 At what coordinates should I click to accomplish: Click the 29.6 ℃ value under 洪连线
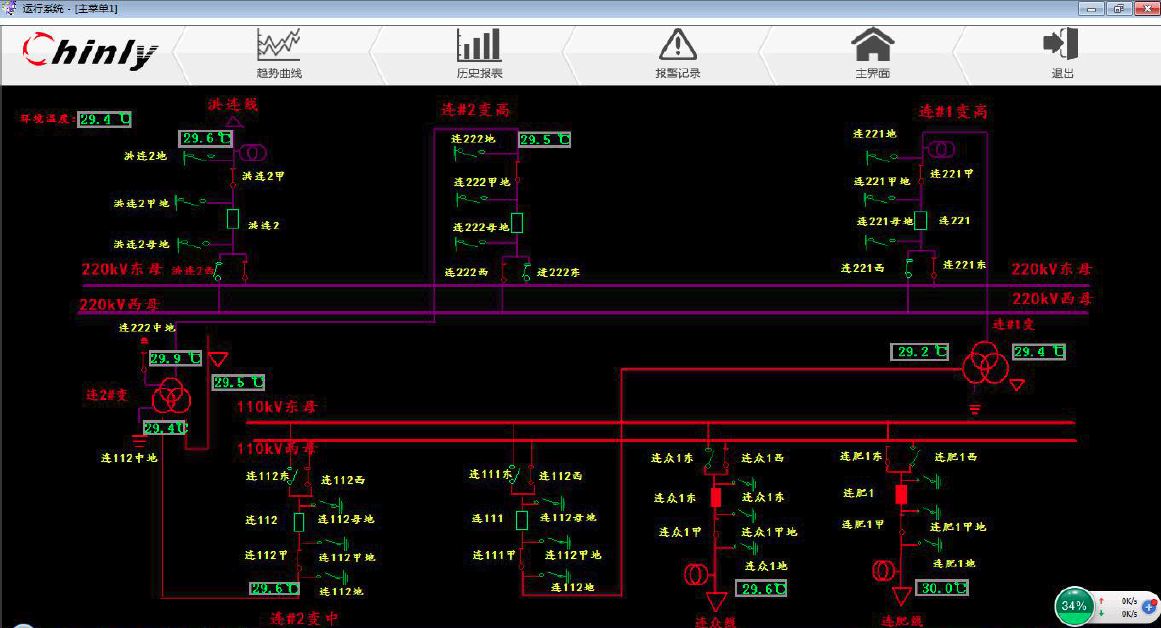(x=207, y=138)
